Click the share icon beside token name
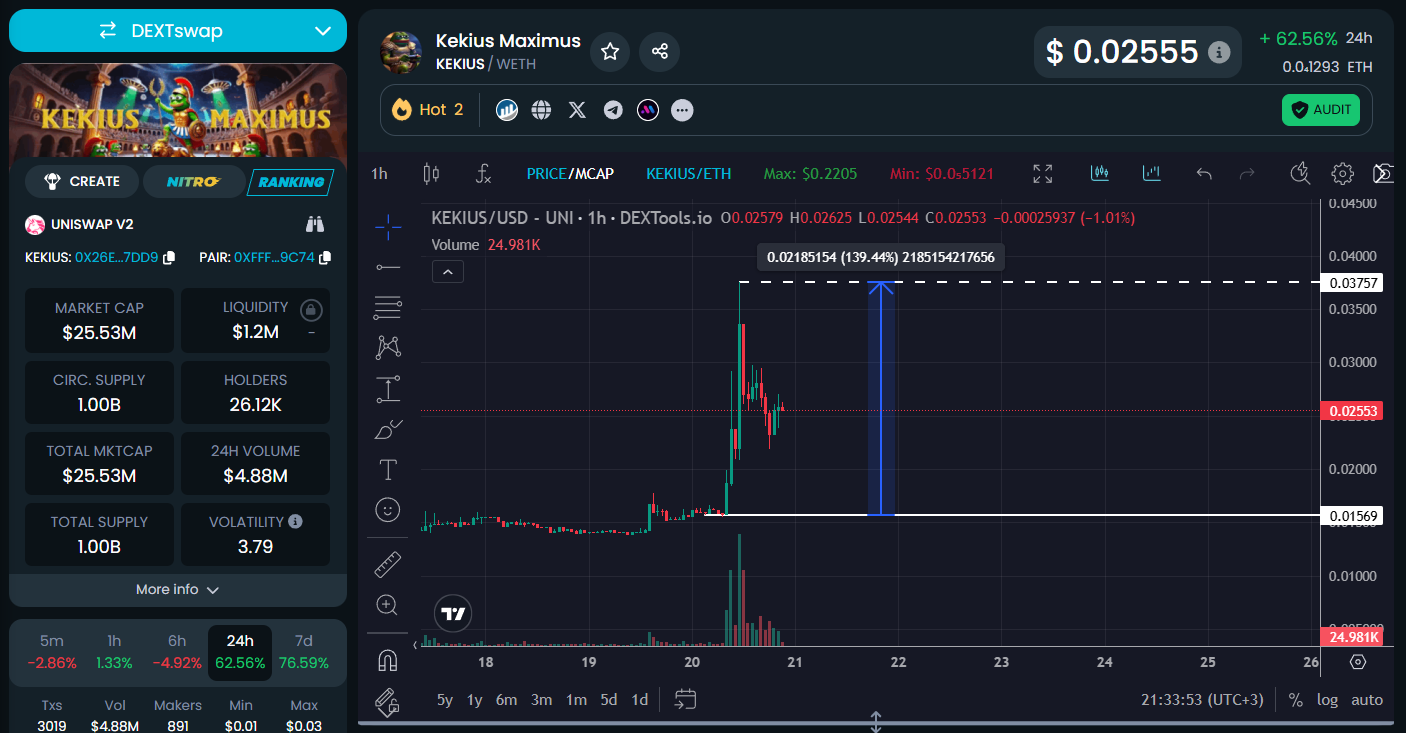 [x=659, y=51]
